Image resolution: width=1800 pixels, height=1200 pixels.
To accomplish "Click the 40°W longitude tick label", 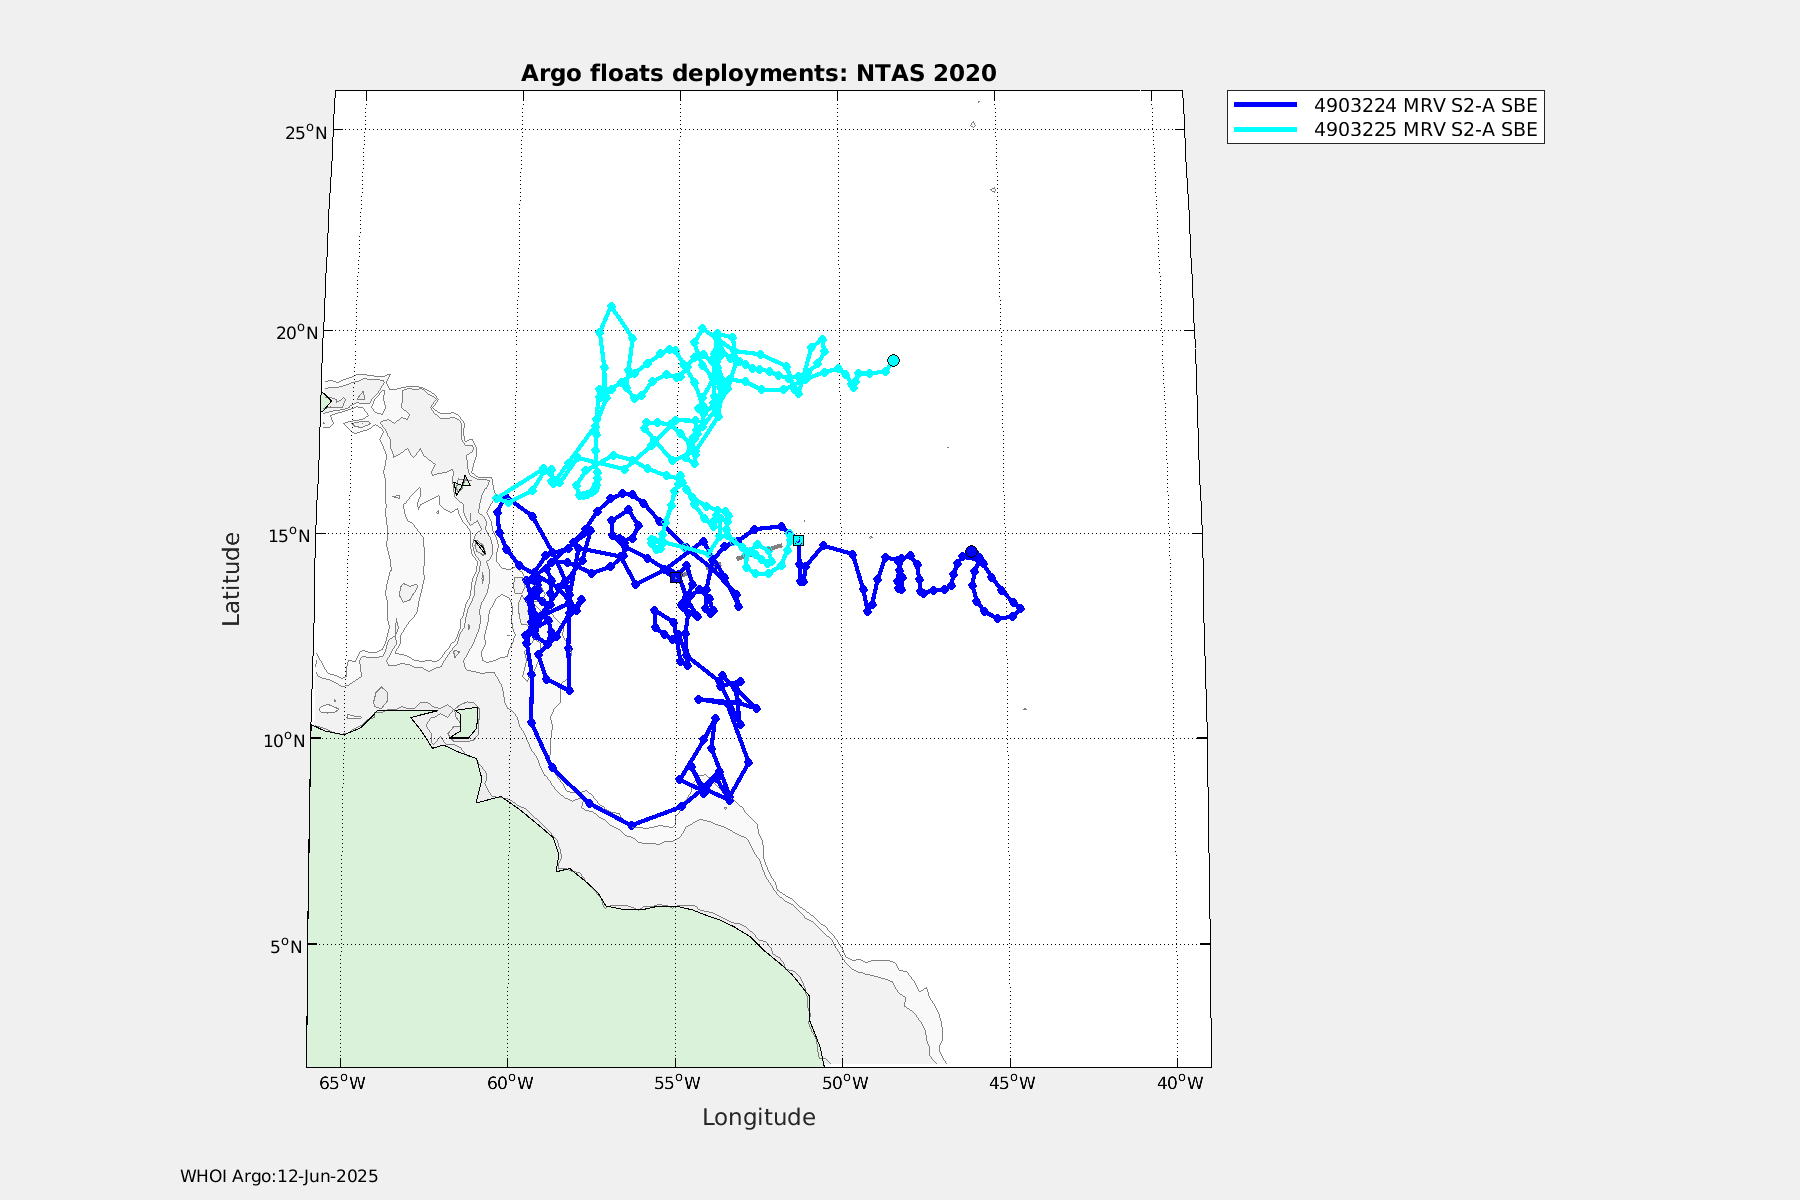I will point(1180,1083).
